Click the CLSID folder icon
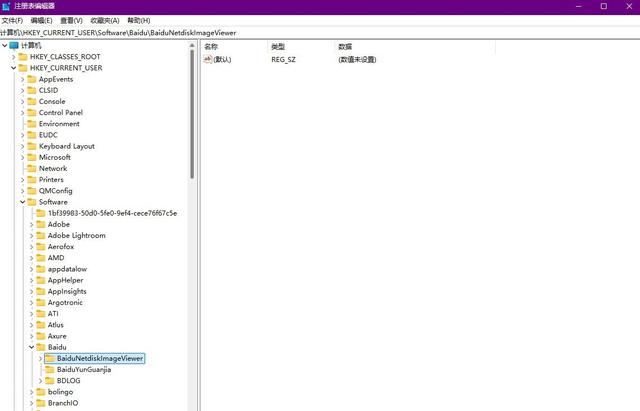Viewport: 640px width, 411px height. click(32, 90)
